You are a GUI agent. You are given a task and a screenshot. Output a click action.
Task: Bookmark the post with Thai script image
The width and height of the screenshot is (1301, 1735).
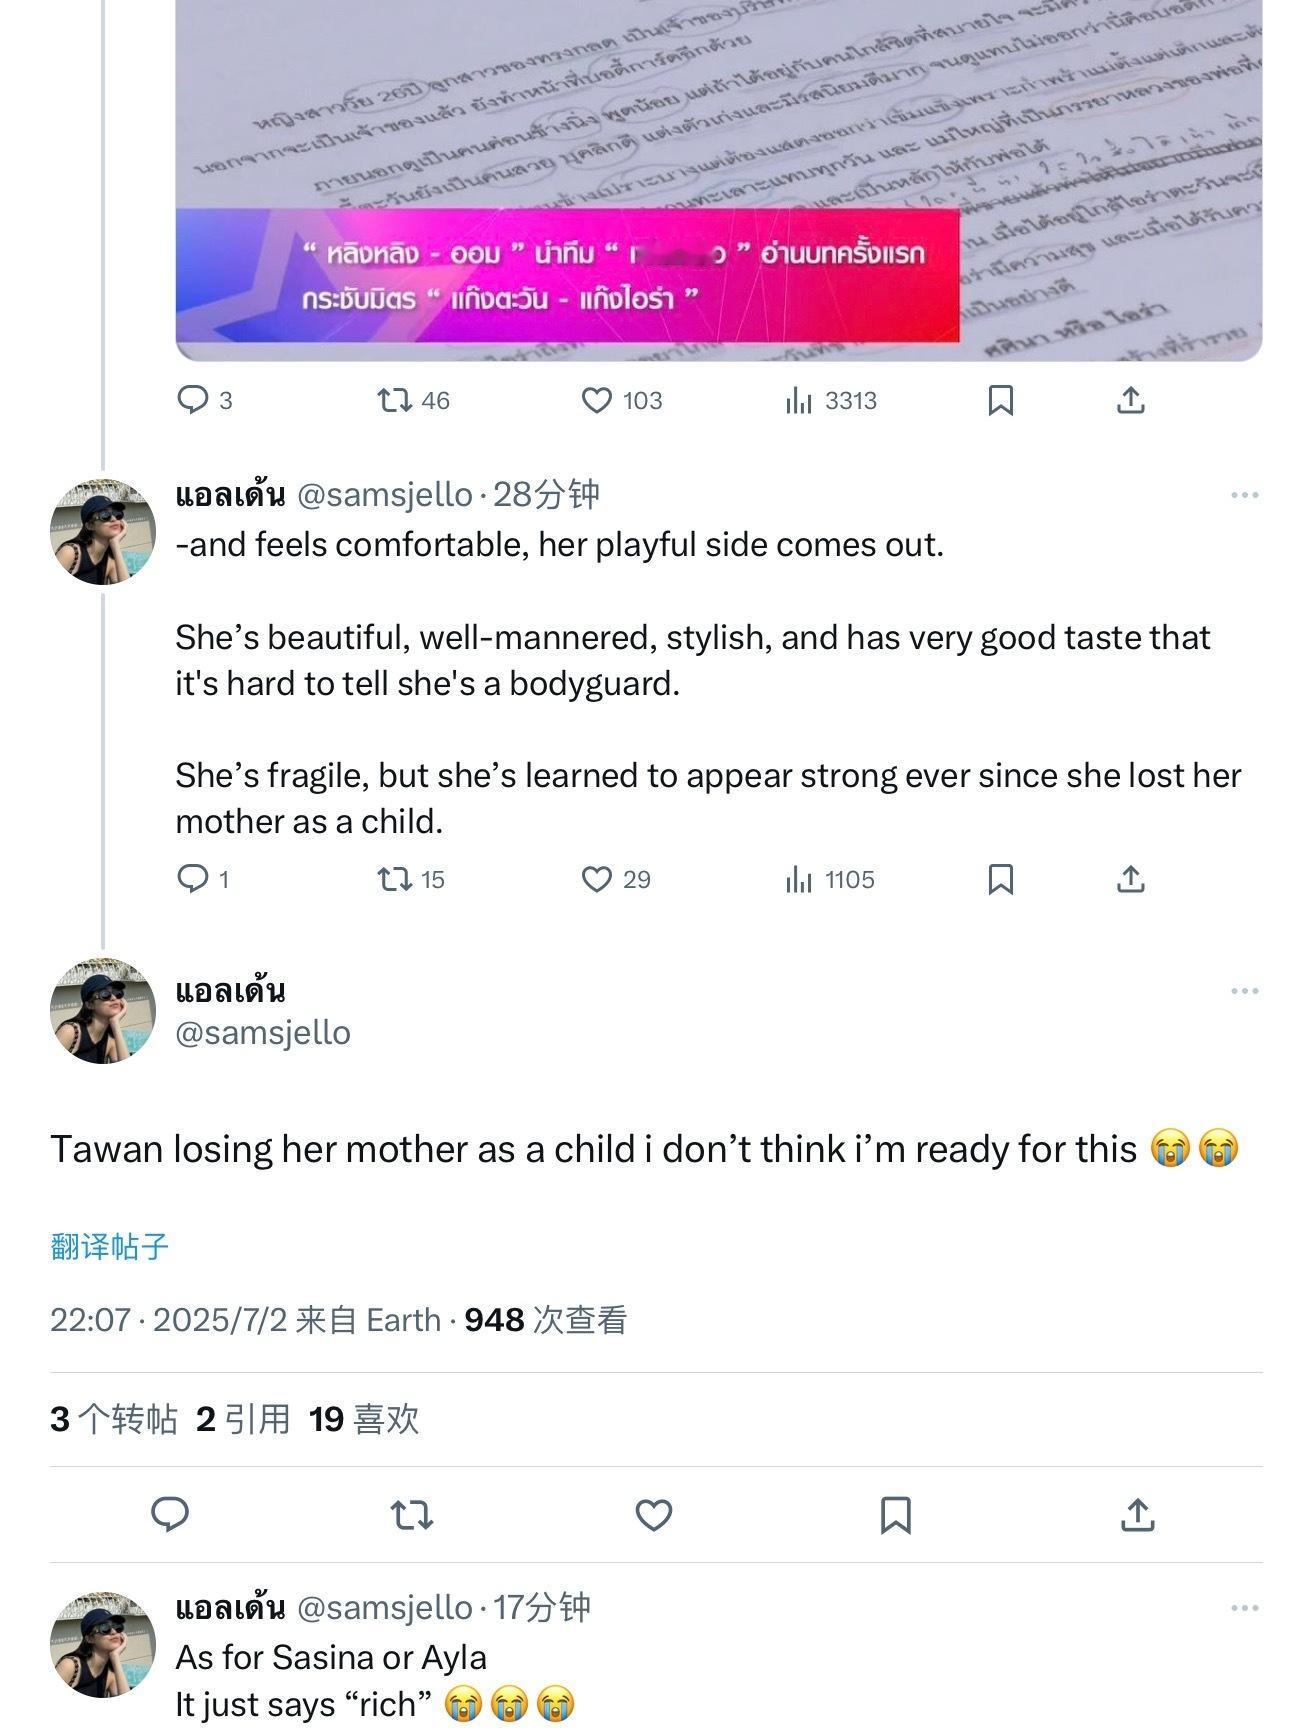click(x=1001, y=401)
